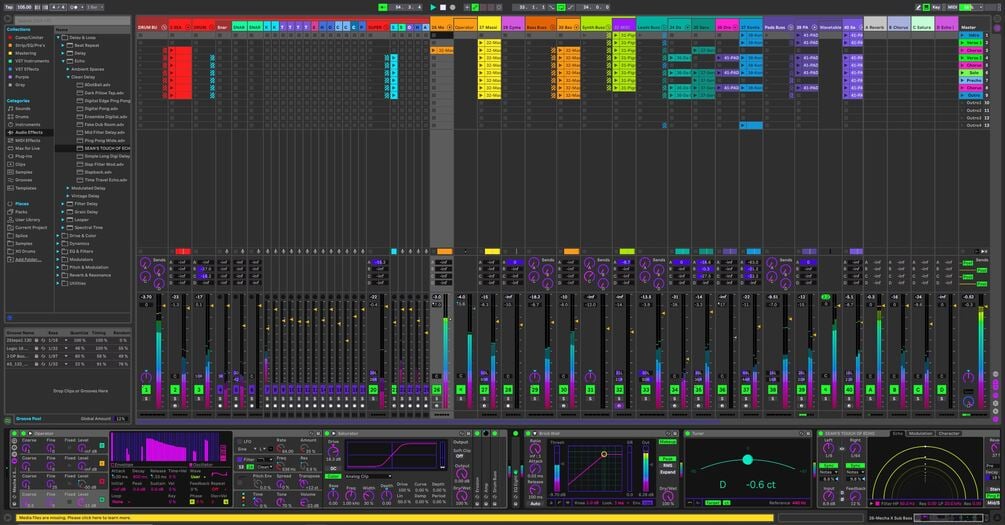Click the Tap tempo button

pos(9,7)
